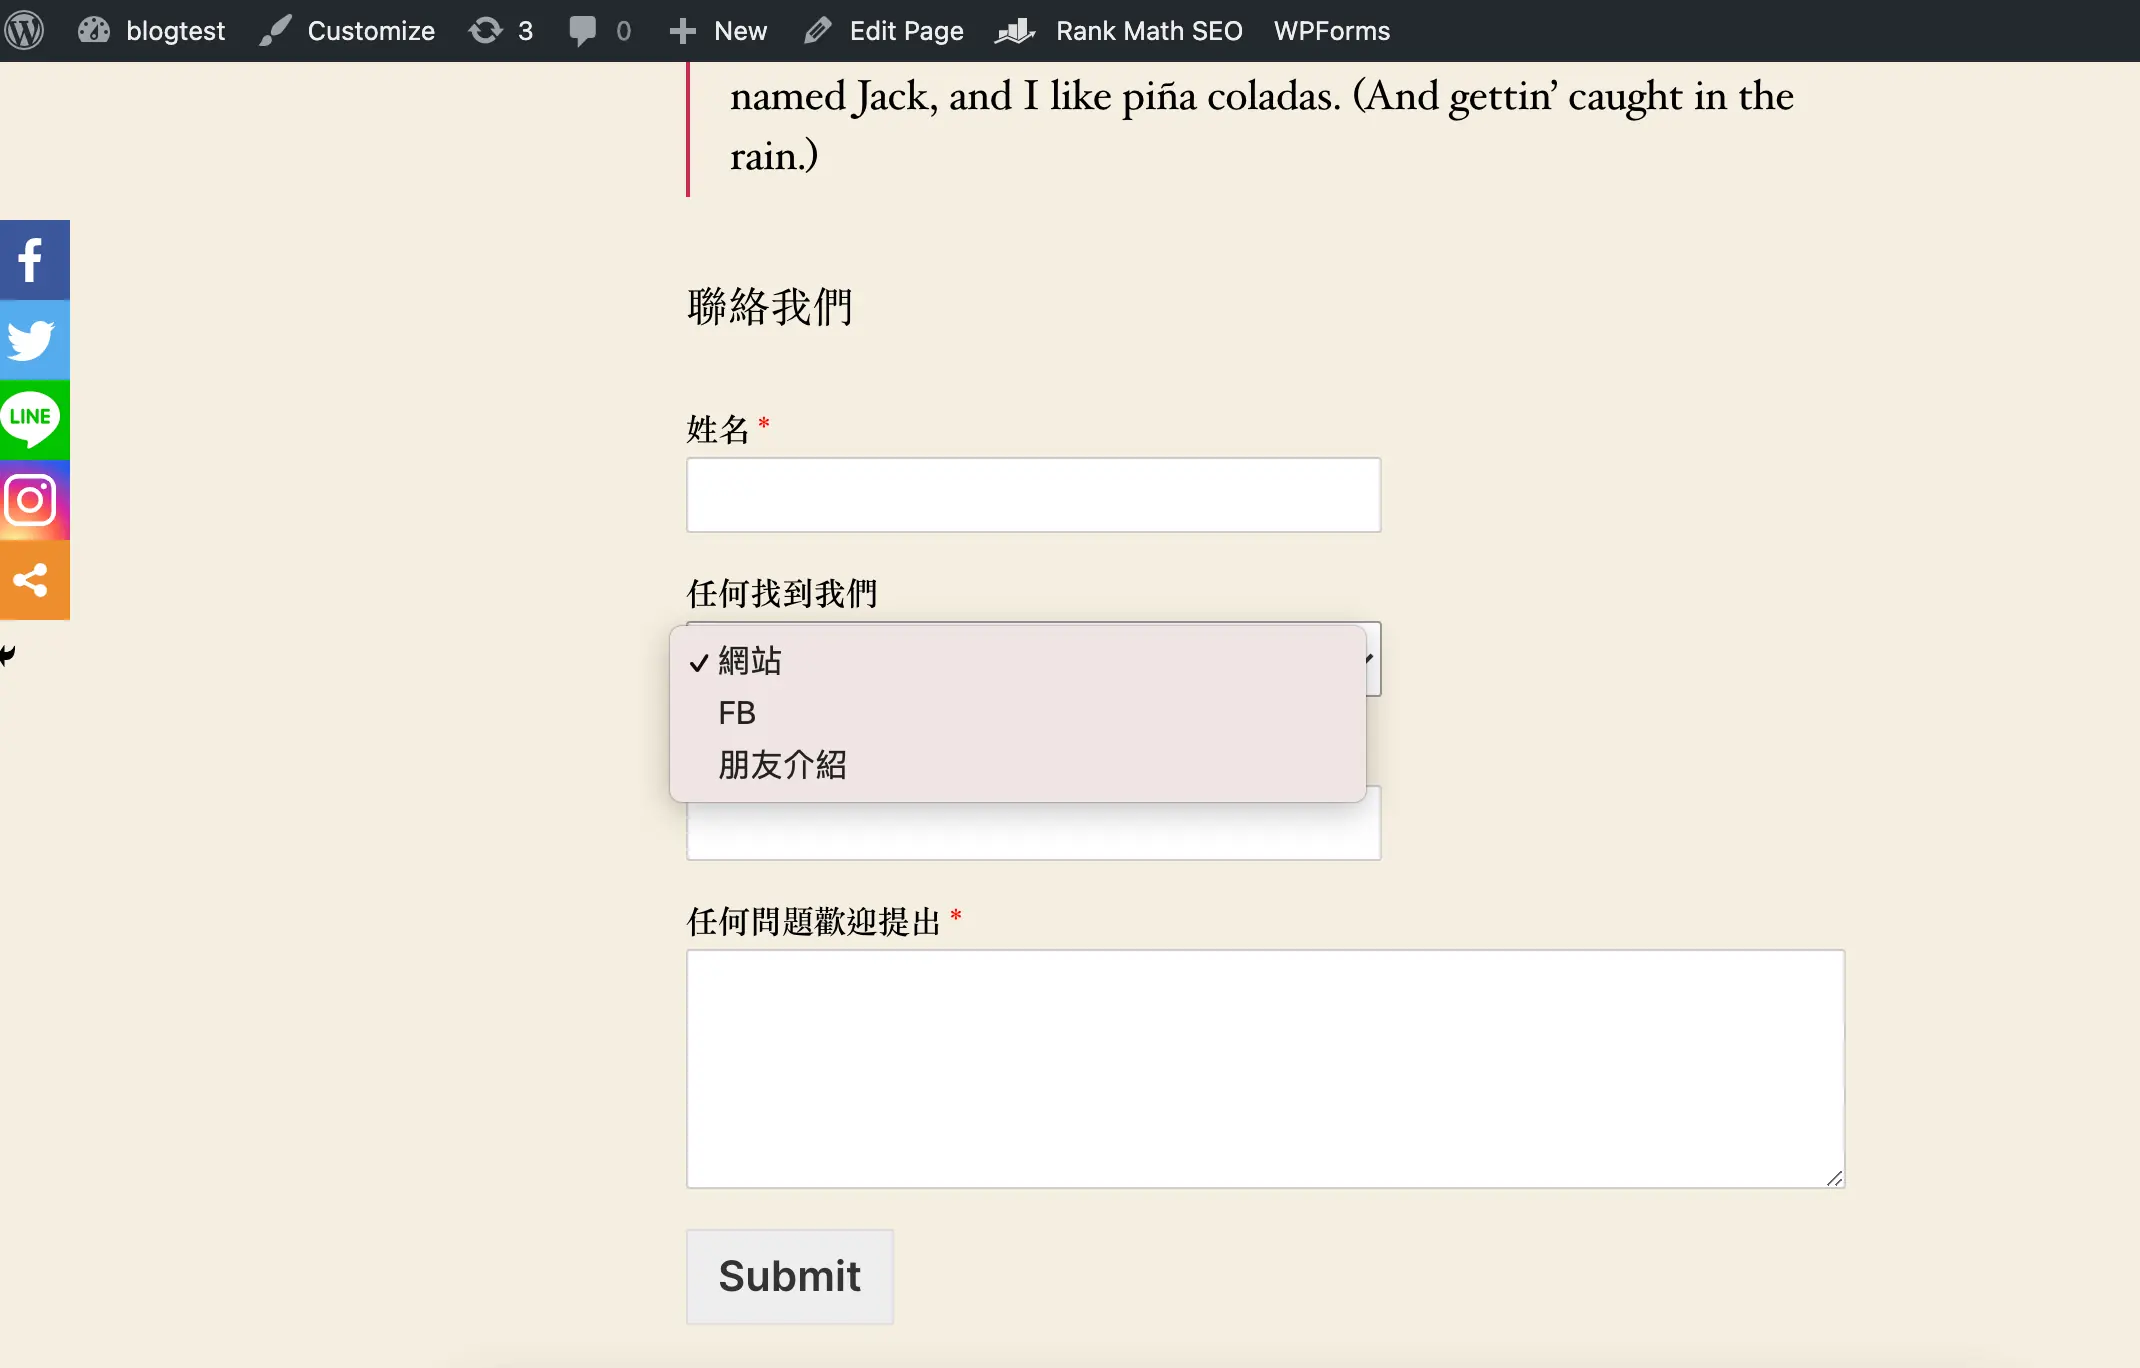2140x1368 pixels.
Task: Choose FB from the dropdown list
Action: (1017, 713)
